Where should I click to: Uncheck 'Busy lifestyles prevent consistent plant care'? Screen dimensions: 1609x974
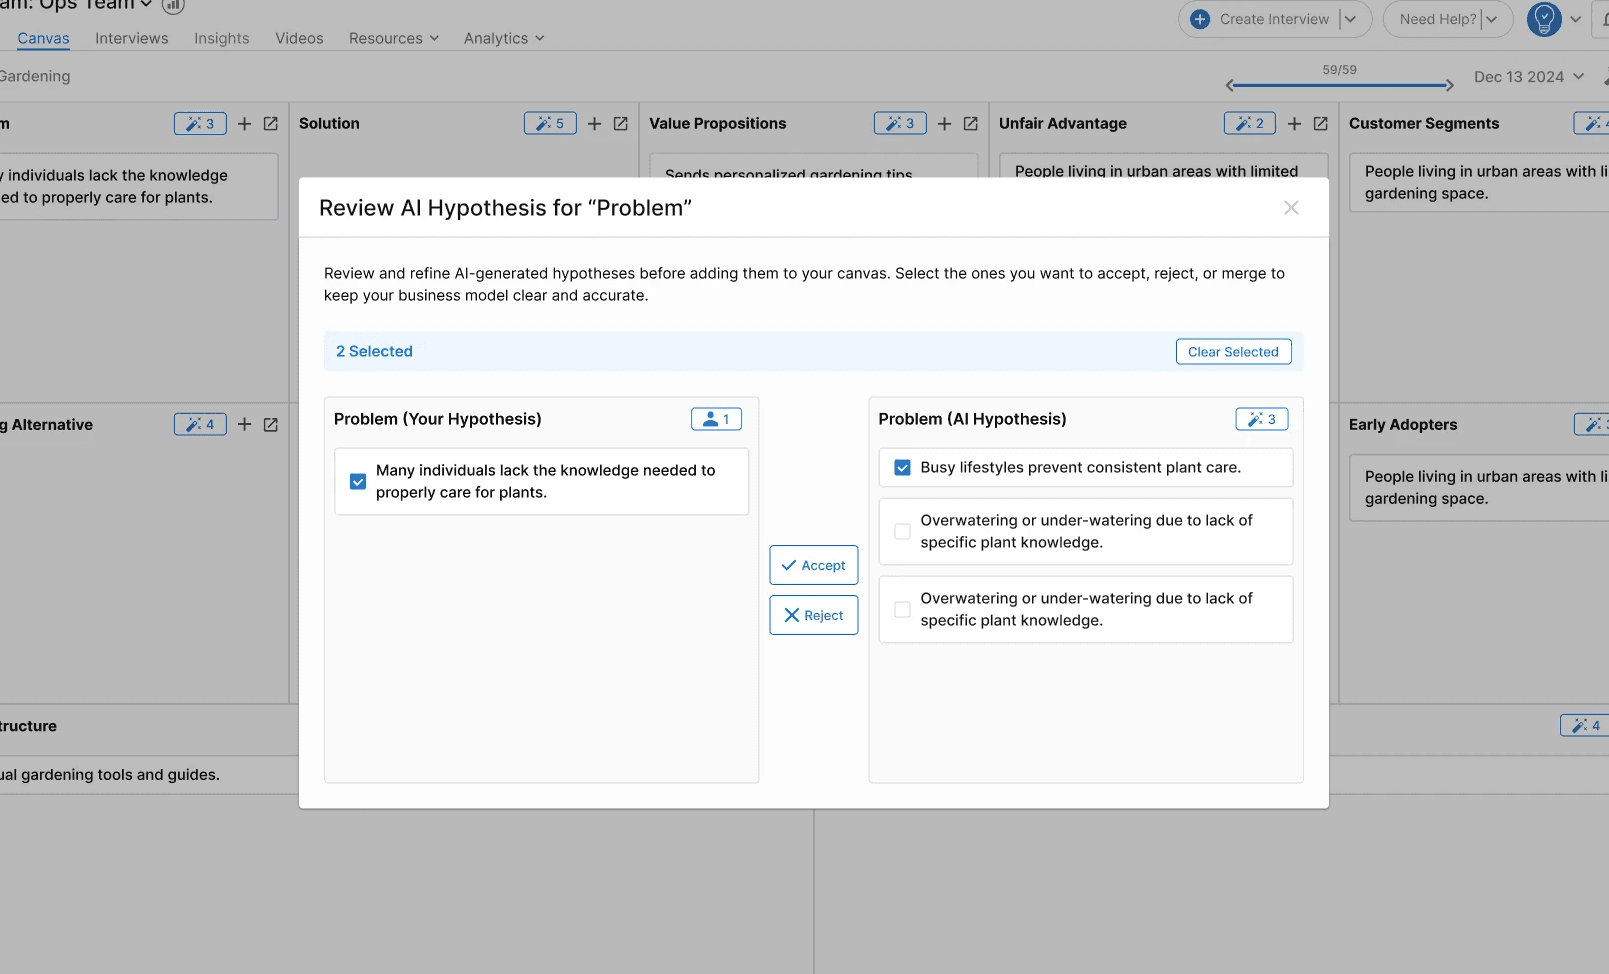tap(902, 467)
